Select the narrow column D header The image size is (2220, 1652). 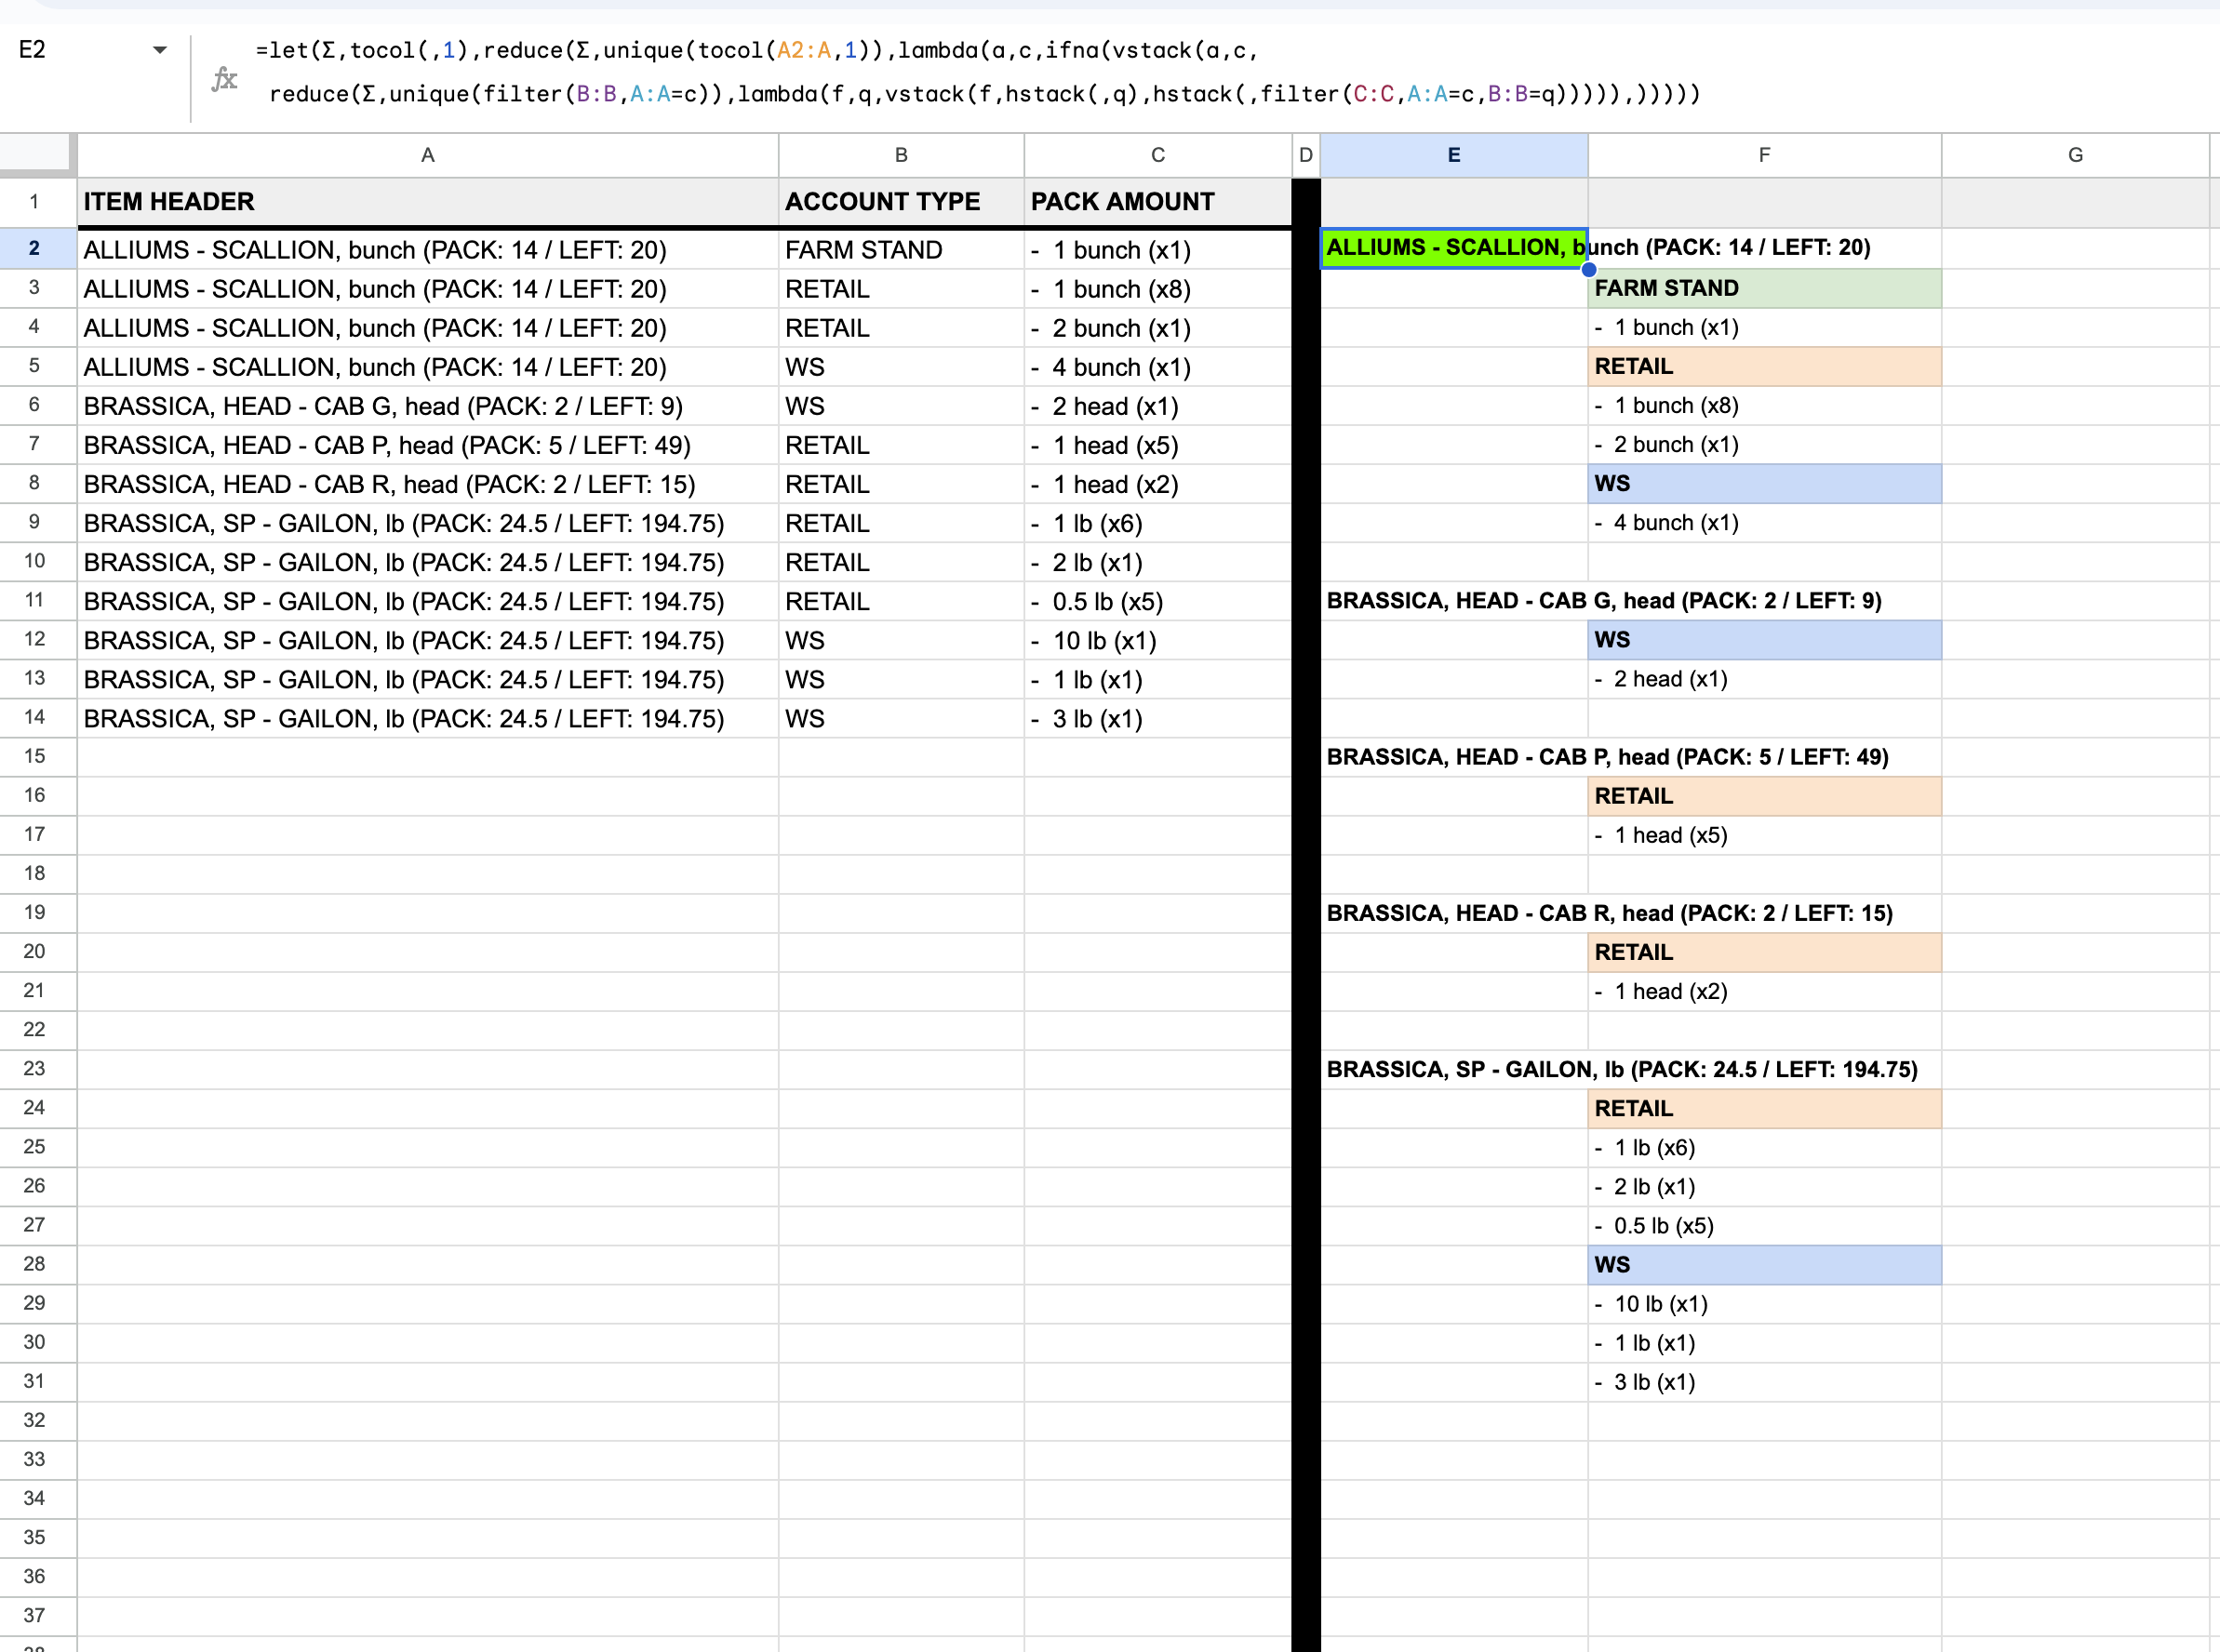click(1305, 155)
